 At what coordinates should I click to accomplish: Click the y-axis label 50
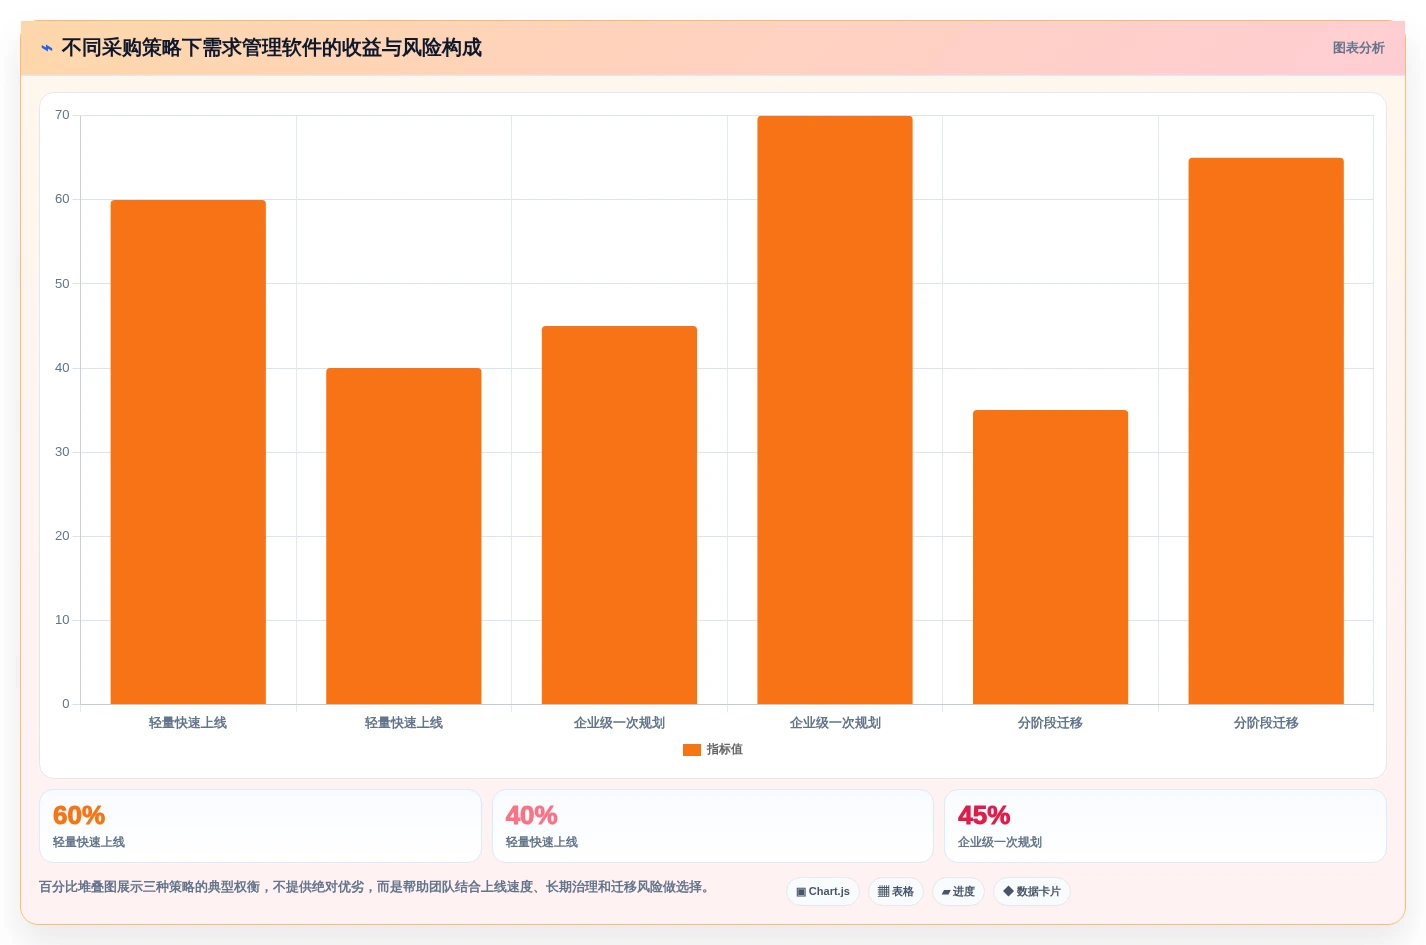(62, 284)
